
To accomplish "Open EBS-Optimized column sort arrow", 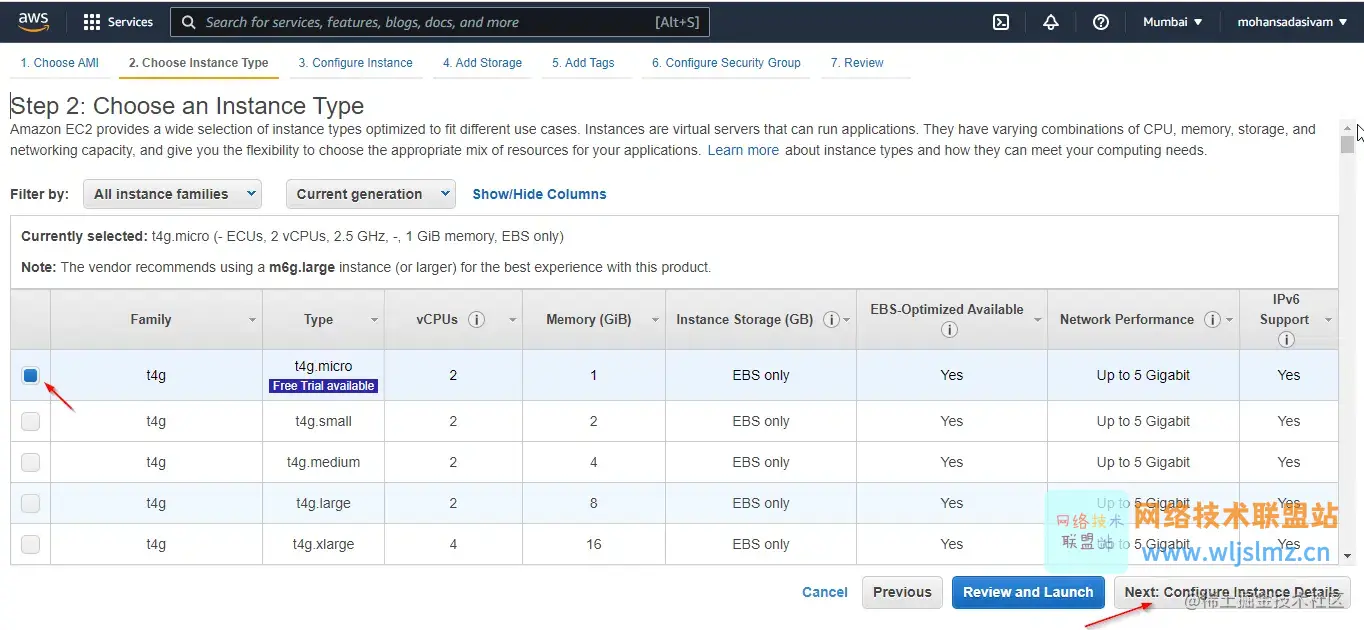I will click(1037, 320).
